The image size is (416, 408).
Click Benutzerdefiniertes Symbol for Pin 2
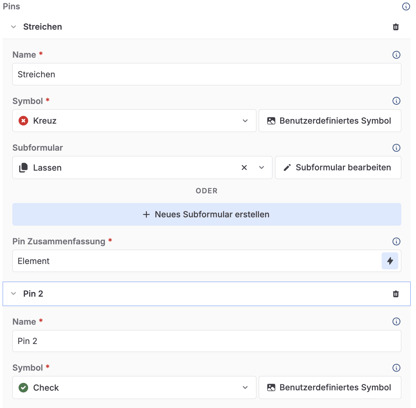click(x=330, y=387)
